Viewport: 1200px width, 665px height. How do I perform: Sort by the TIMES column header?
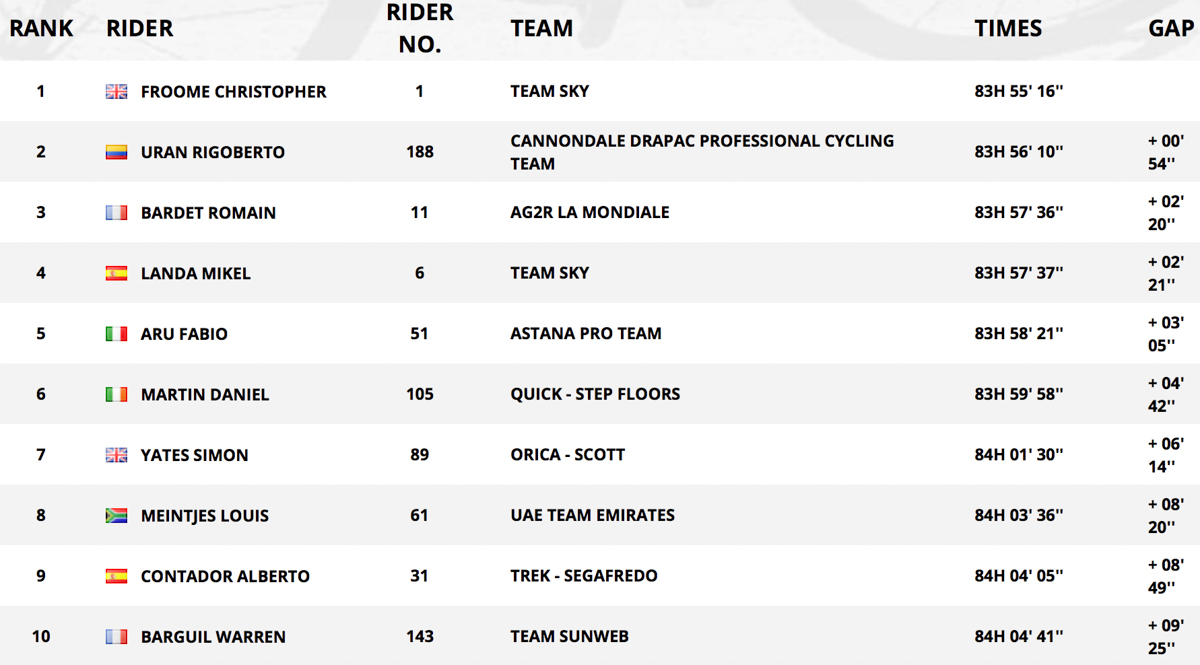click(x=1008, y=28)
